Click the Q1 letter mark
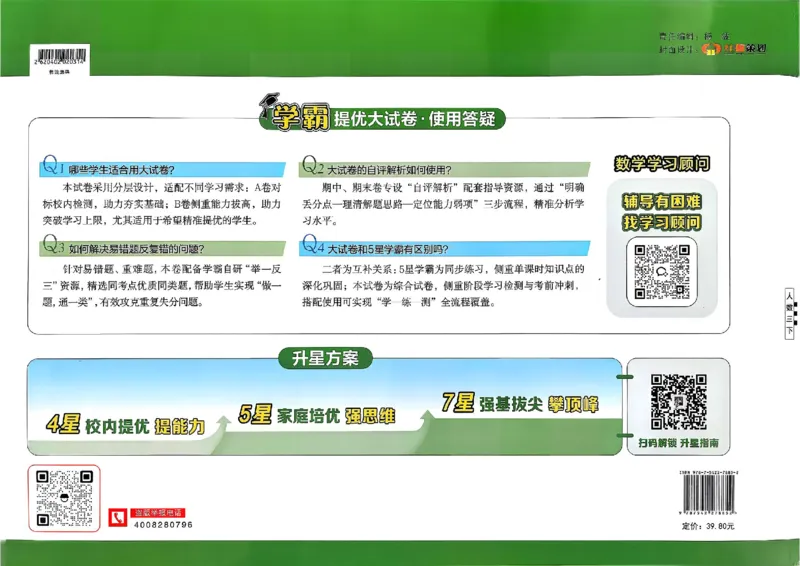 click(x=53, y=165)
